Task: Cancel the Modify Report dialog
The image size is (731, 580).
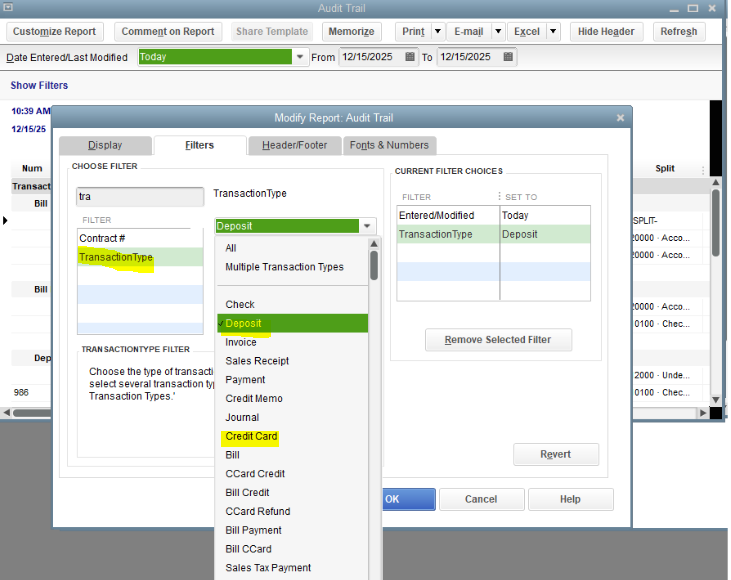Action: point(481,499)
